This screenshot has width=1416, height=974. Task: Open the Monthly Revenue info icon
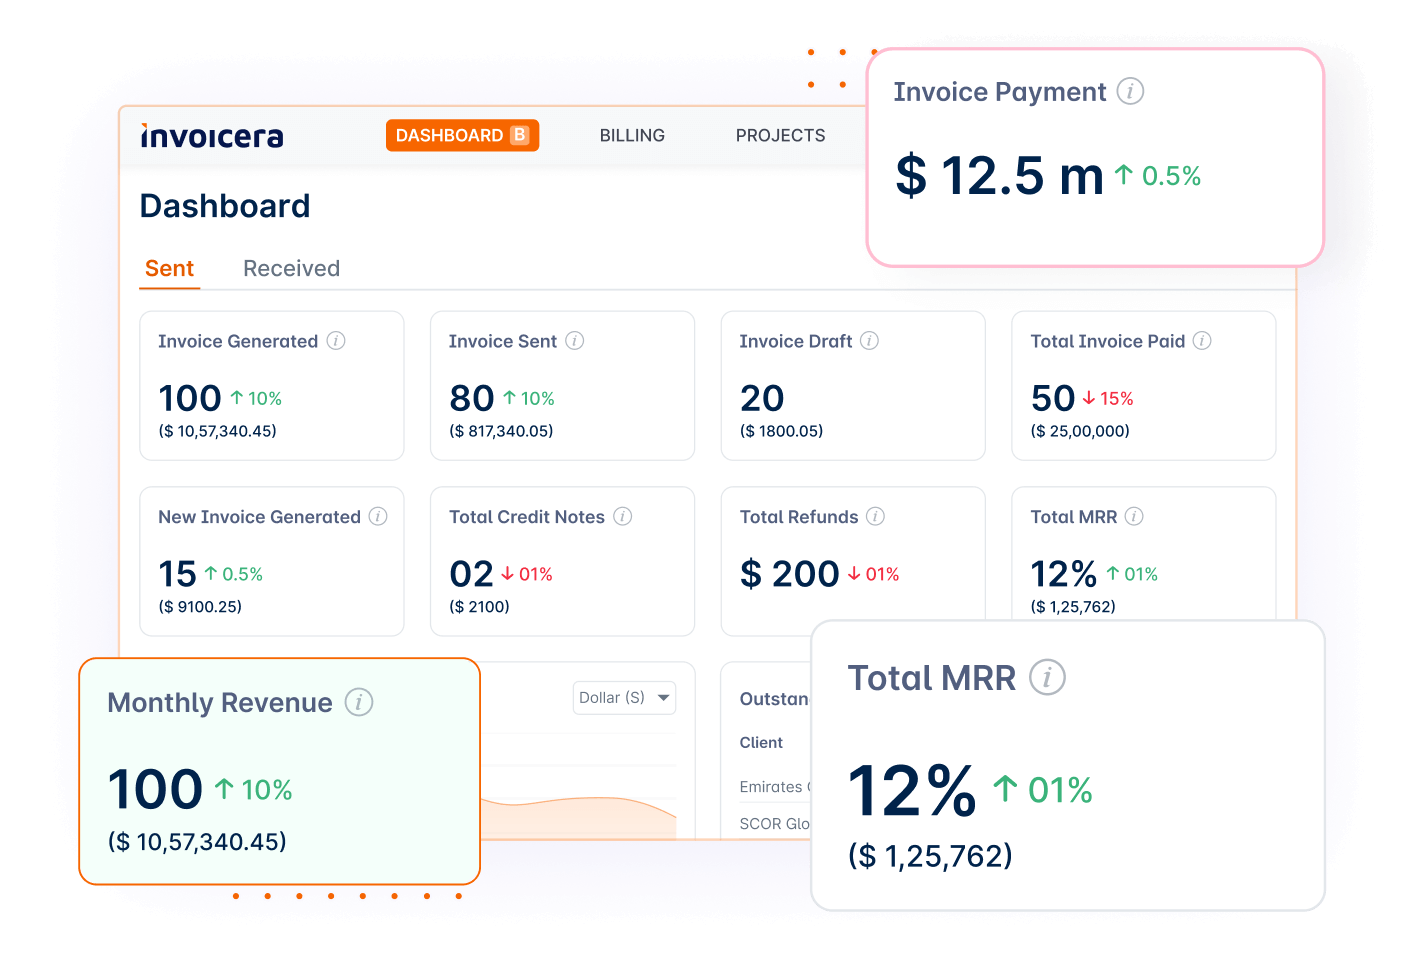(x=359, y=702)
